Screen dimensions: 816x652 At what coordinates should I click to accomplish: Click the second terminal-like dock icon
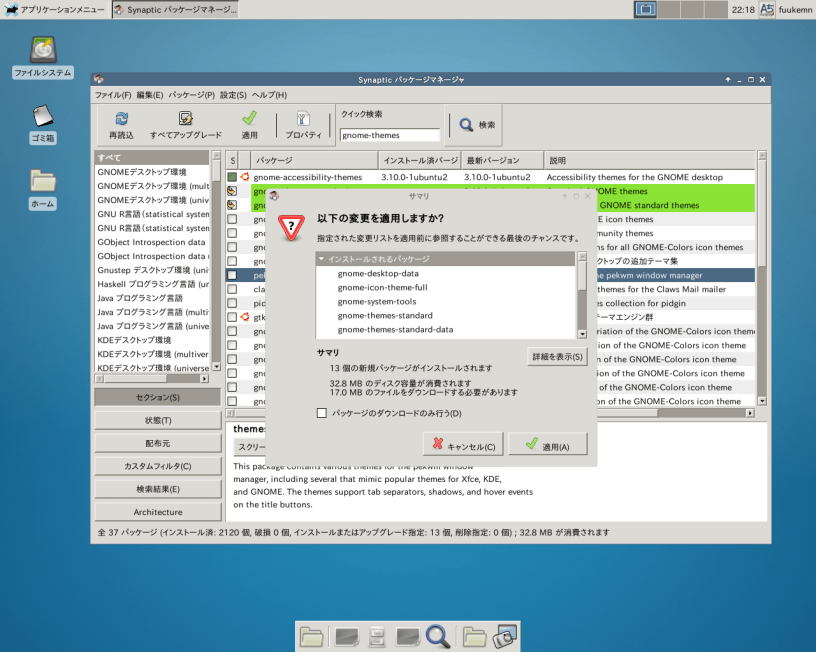click(407, 637)
